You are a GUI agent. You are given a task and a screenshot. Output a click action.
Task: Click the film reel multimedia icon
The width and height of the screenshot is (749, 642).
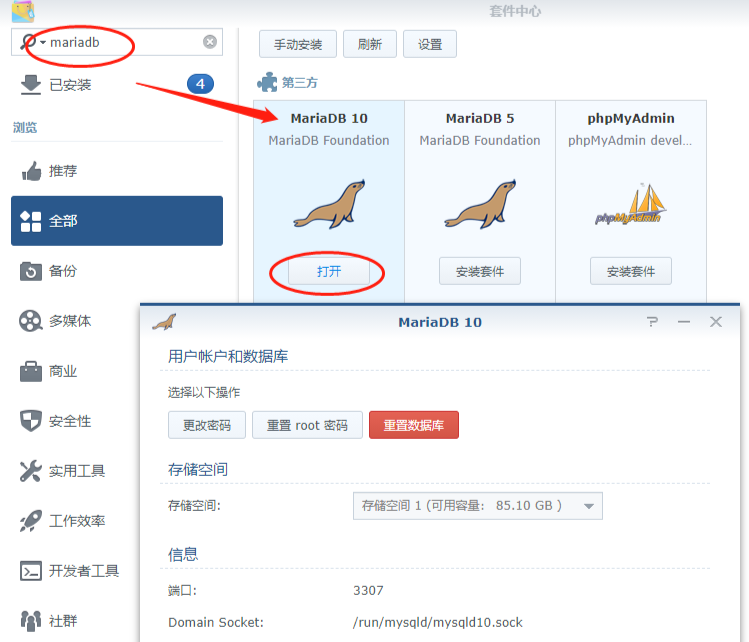[31, 321]
